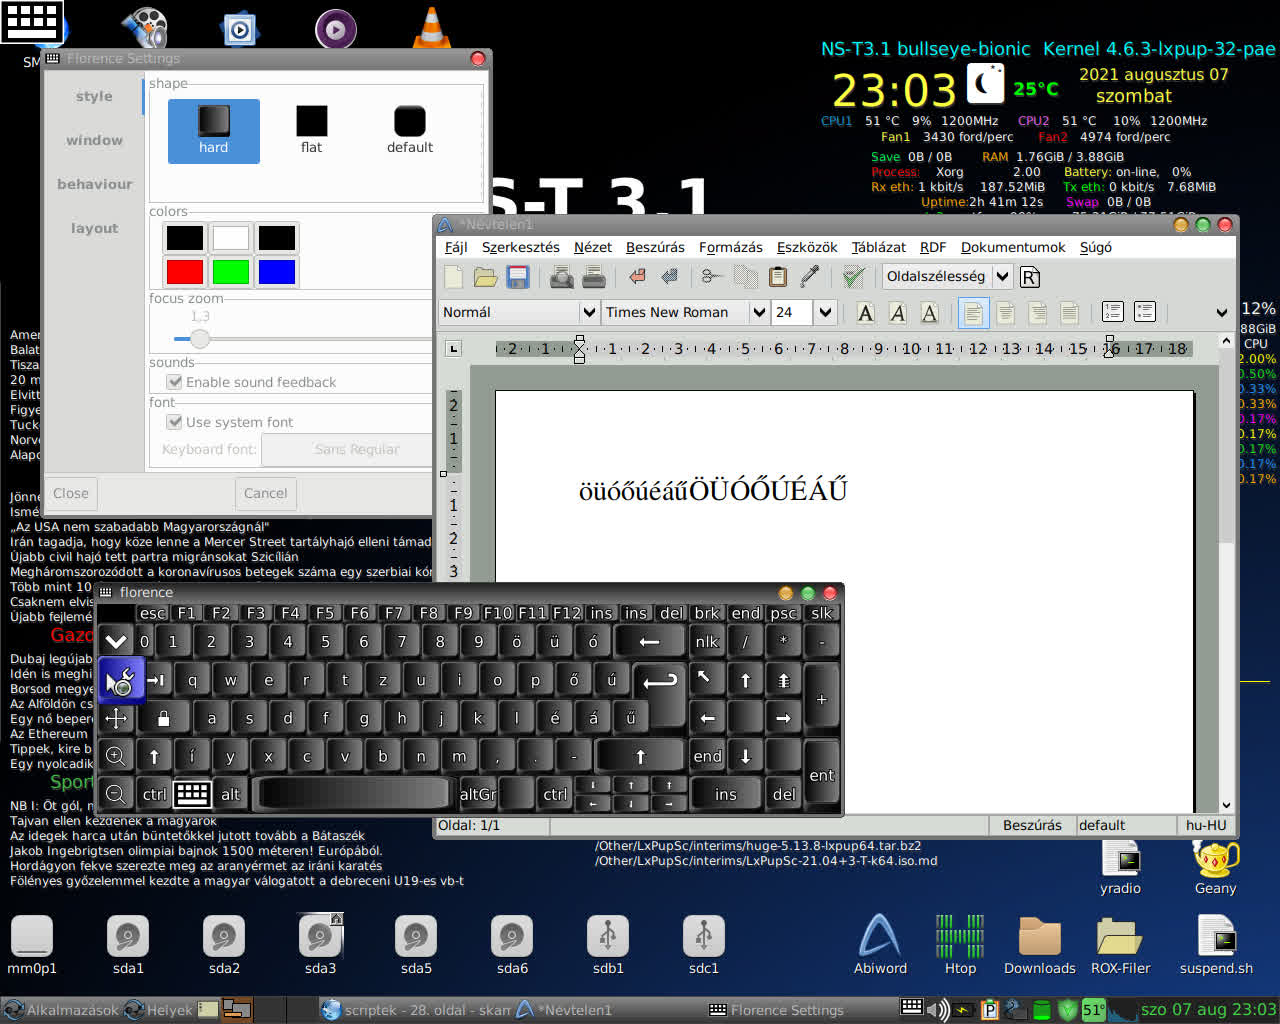
Task: Switch to the window tab in Florence Settings
Action: (x=94, y=141)
